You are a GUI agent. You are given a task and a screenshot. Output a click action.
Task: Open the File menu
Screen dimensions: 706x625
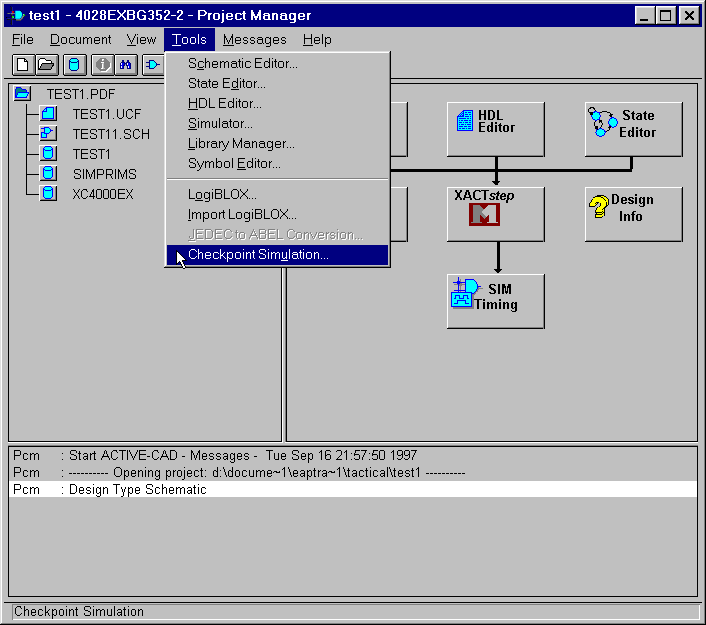click(23, 40)
